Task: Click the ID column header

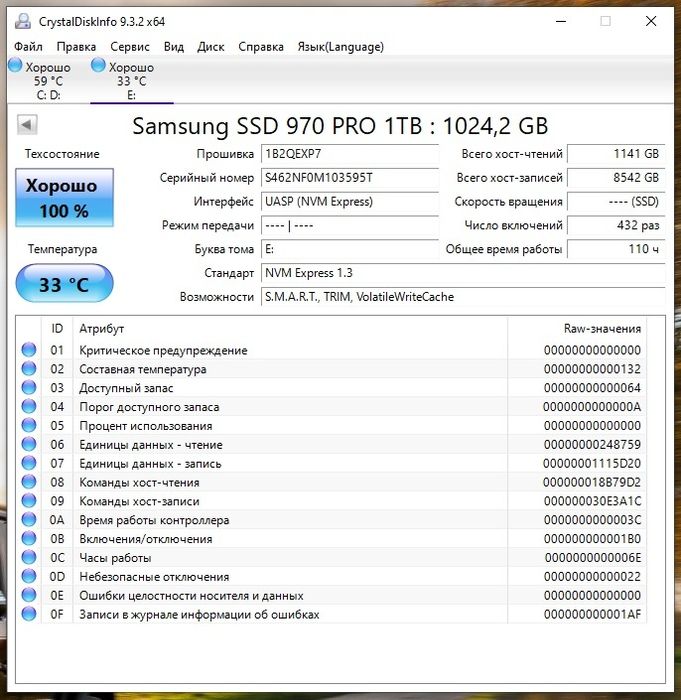Action: (57, 329)
